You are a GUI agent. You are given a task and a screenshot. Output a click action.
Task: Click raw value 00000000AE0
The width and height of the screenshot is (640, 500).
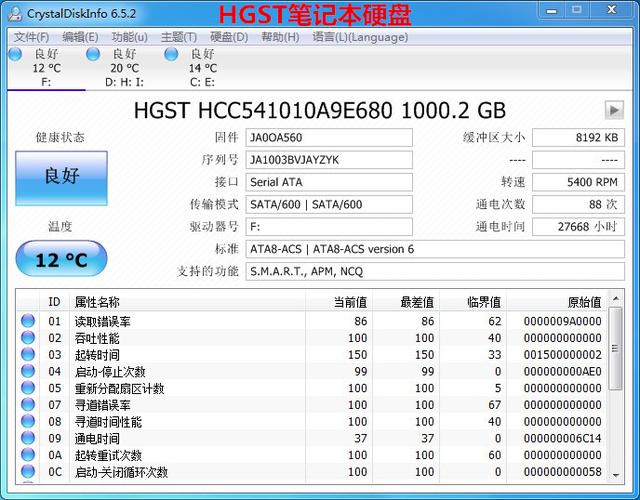click(x=562, y=371)
